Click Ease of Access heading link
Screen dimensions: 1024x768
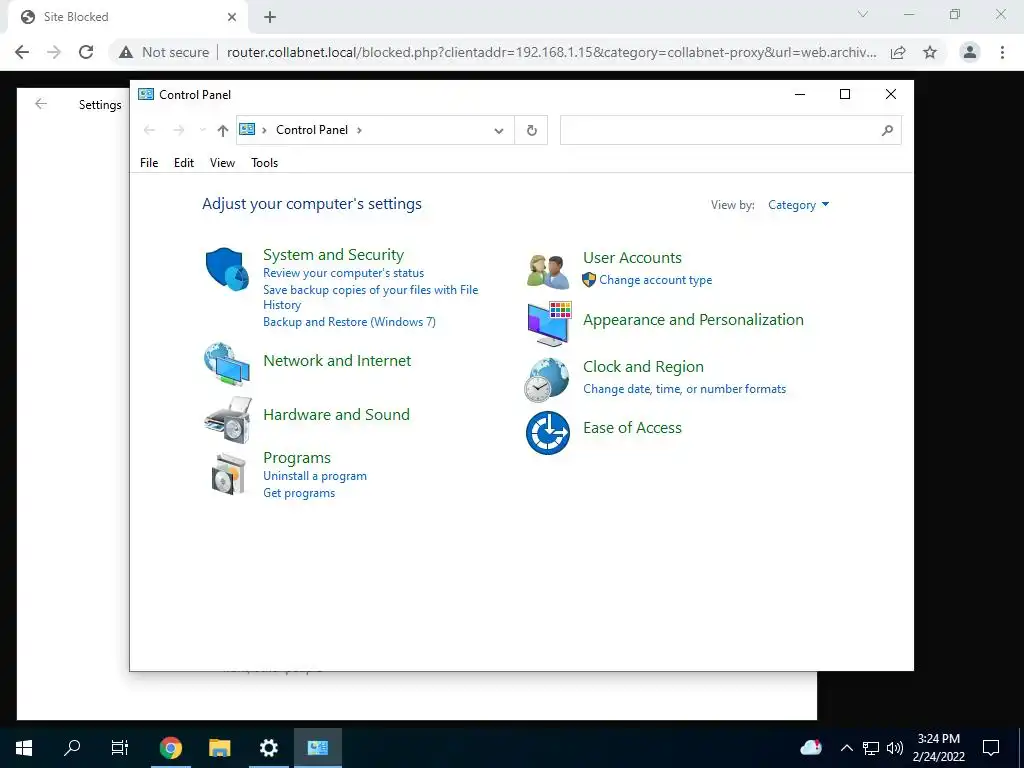pos(632,428)
